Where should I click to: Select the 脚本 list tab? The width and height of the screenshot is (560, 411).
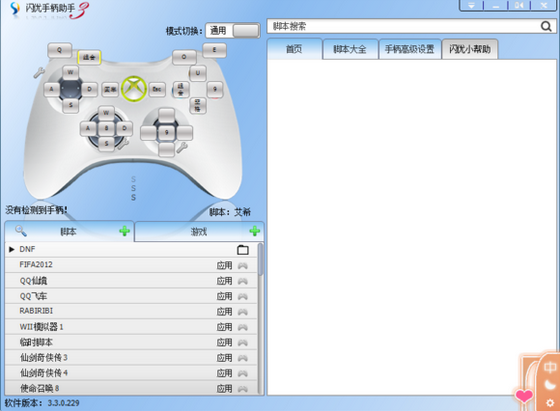69,231
